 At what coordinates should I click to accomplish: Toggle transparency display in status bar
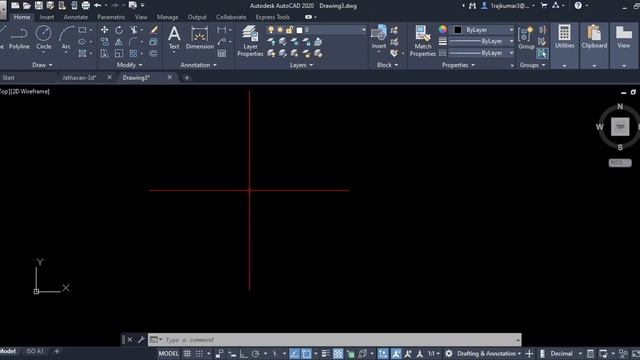338,353
